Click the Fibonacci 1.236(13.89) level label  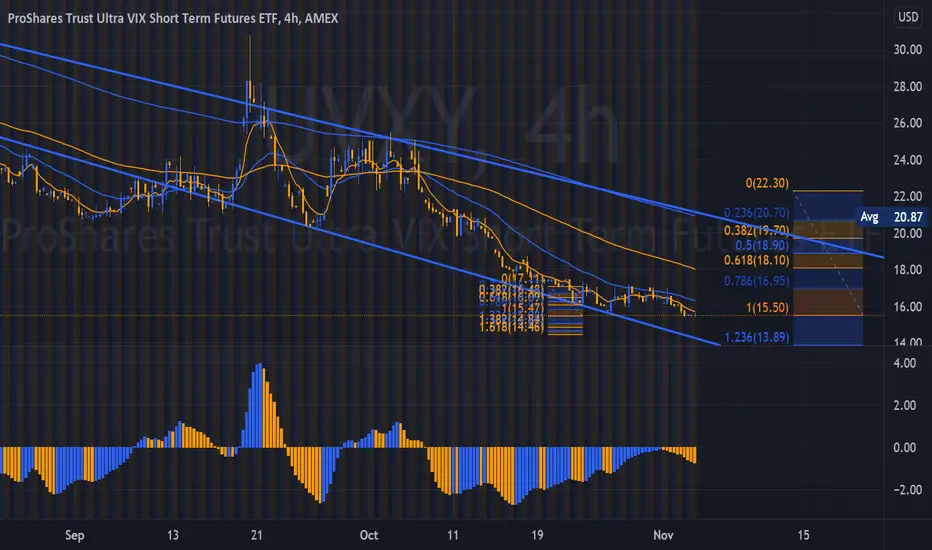click(757, 337)
